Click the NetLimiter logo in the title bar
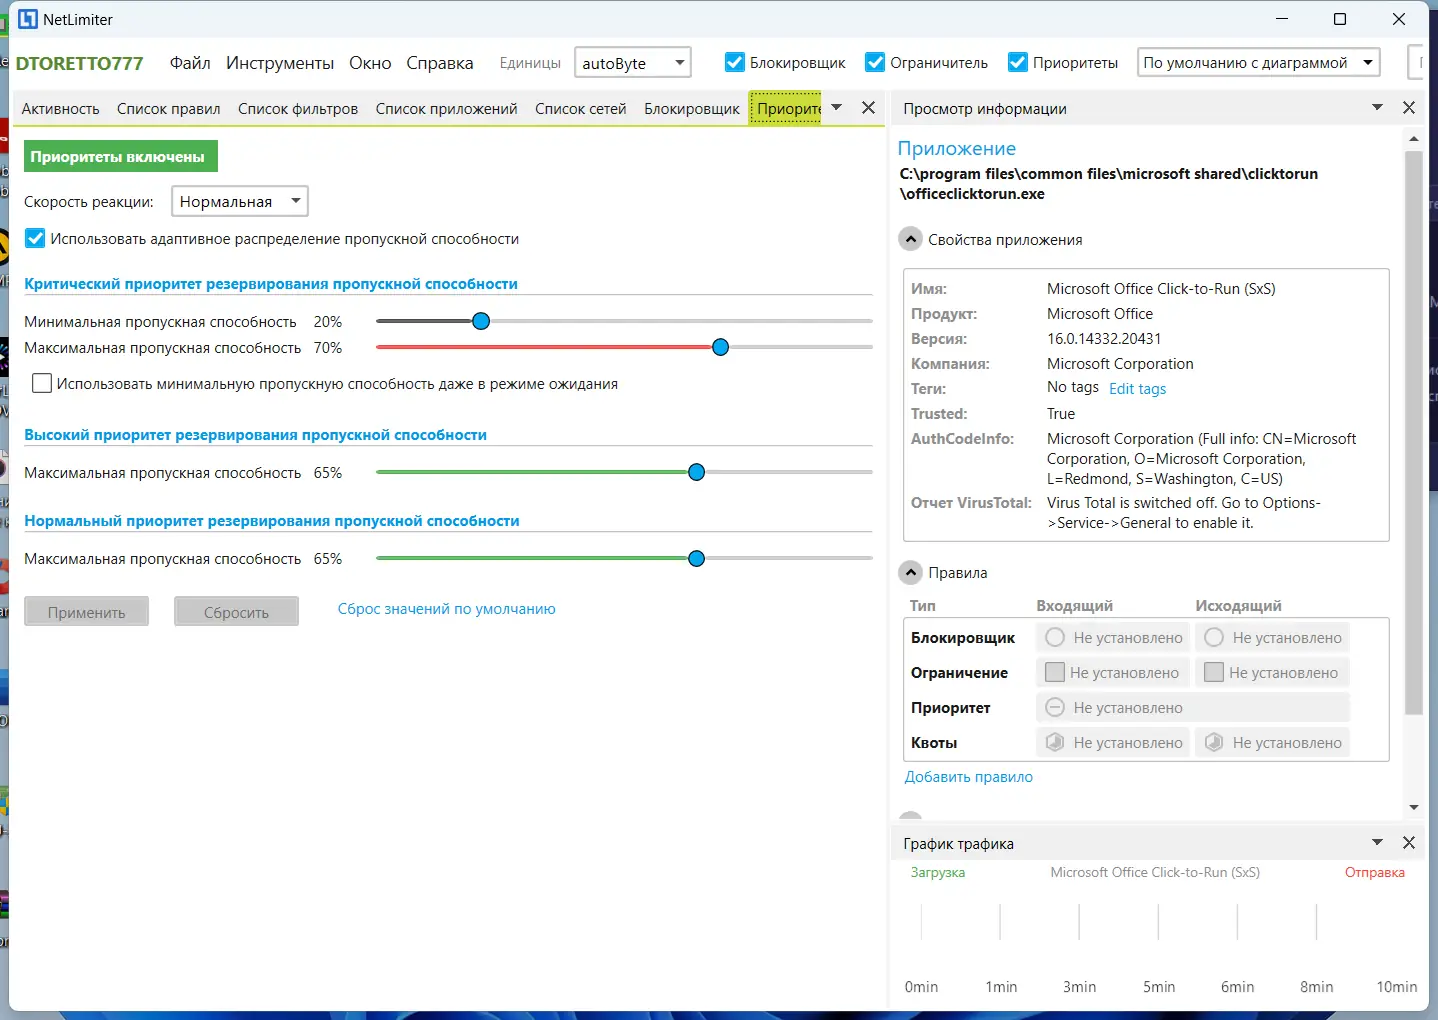Screen dimensions: 1438x1020 pos(28,19)
